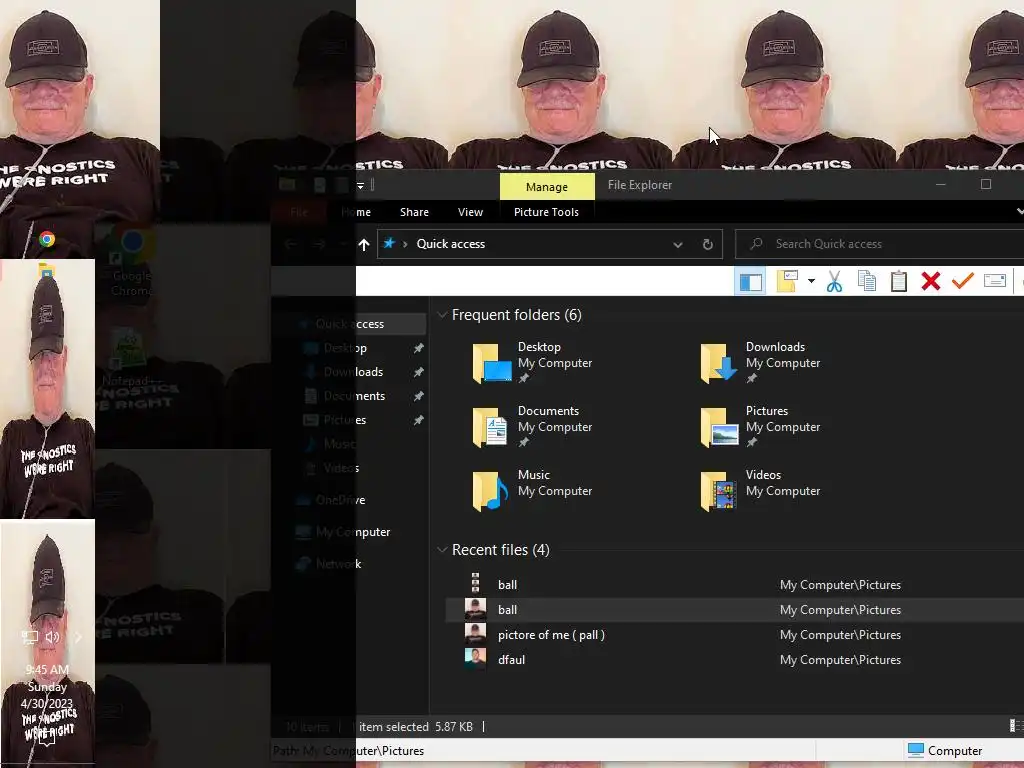Toggle the preview pane layout icon

[x=750, y=282]
